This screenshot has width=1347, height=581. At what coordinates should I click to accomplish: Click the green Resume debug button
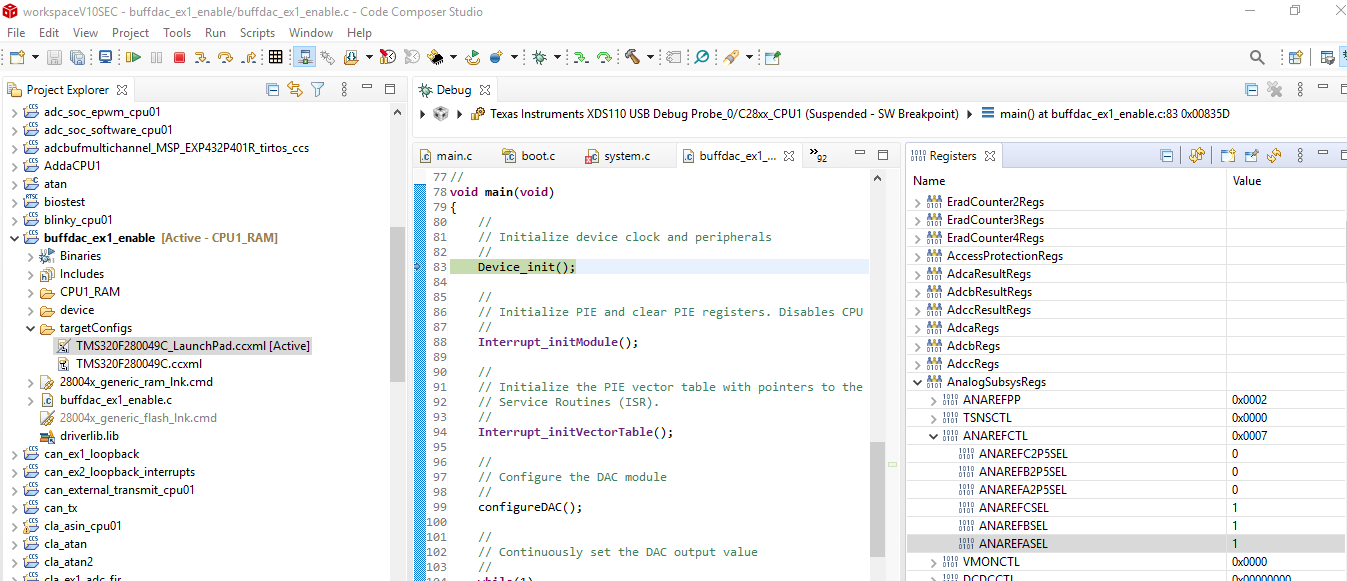point(132,58)
